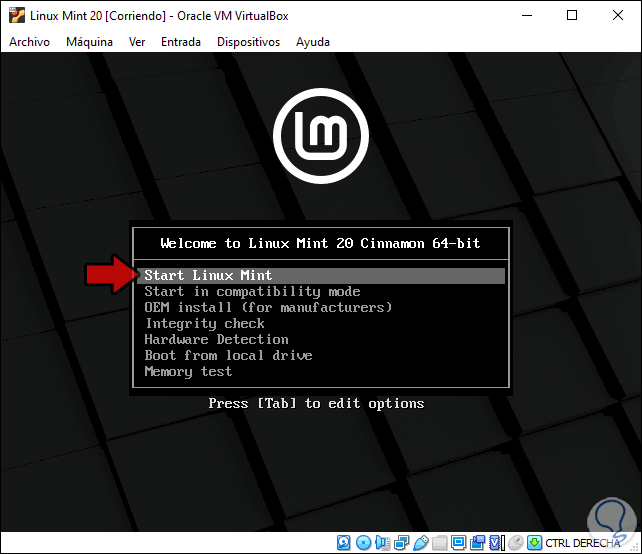
Task: Click Press [Tab] to edit options text
Action: [x=316, y=404]
